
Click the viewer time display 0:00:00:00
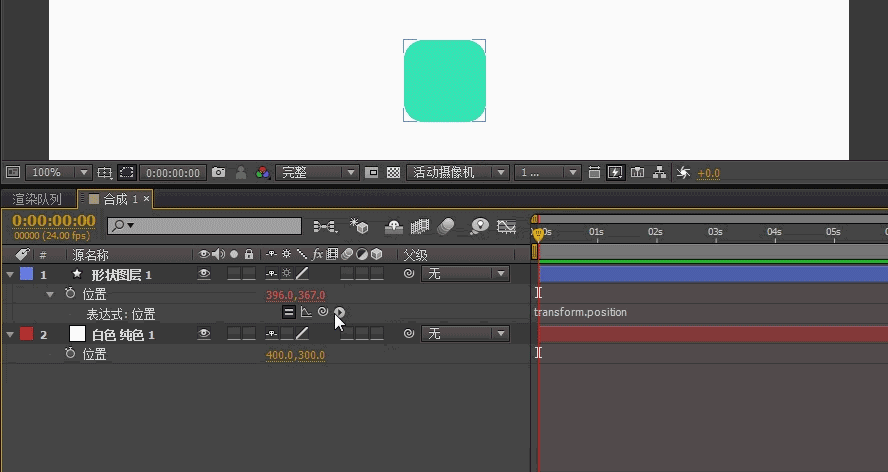coord(173,173)
